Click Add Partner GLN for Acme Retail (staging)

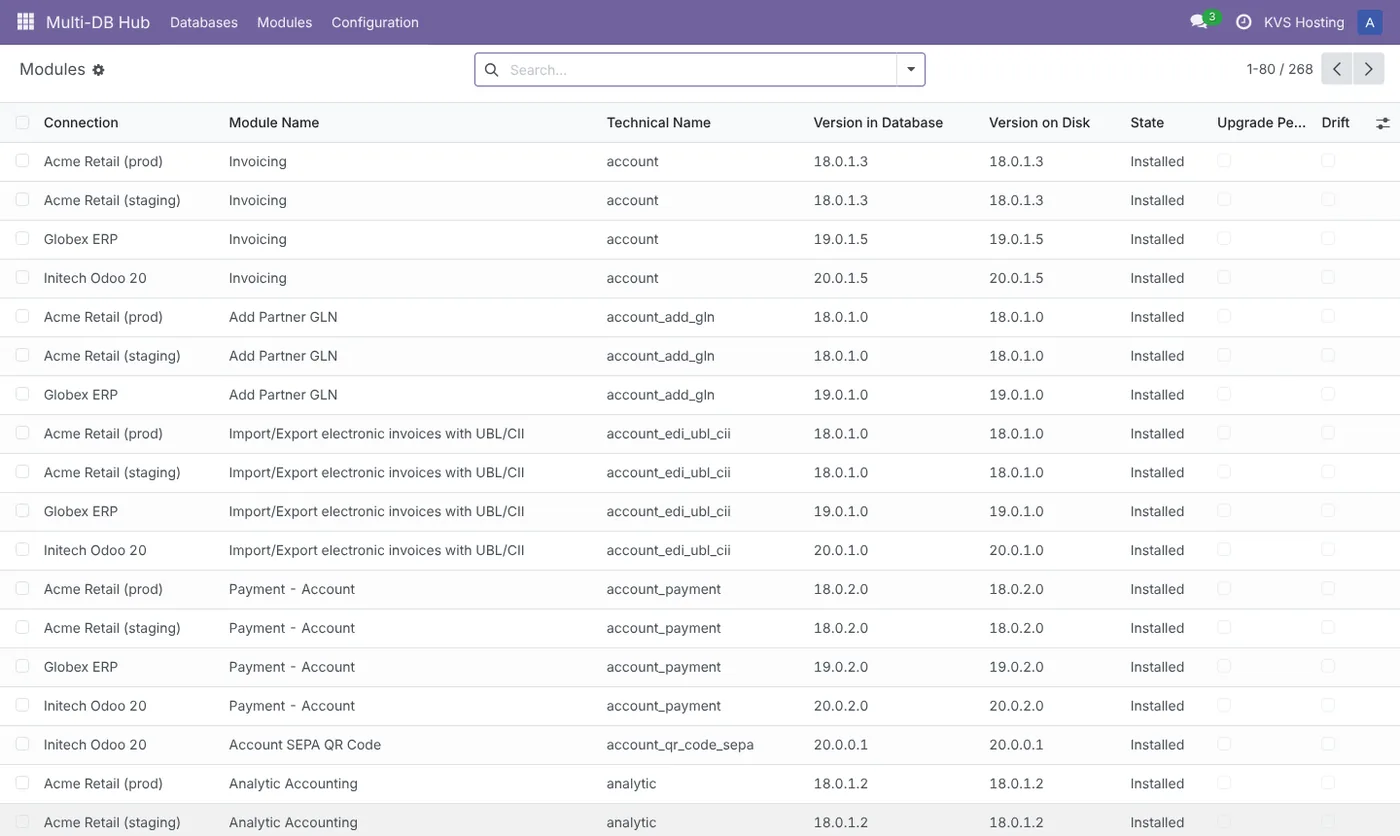(283, 356)
